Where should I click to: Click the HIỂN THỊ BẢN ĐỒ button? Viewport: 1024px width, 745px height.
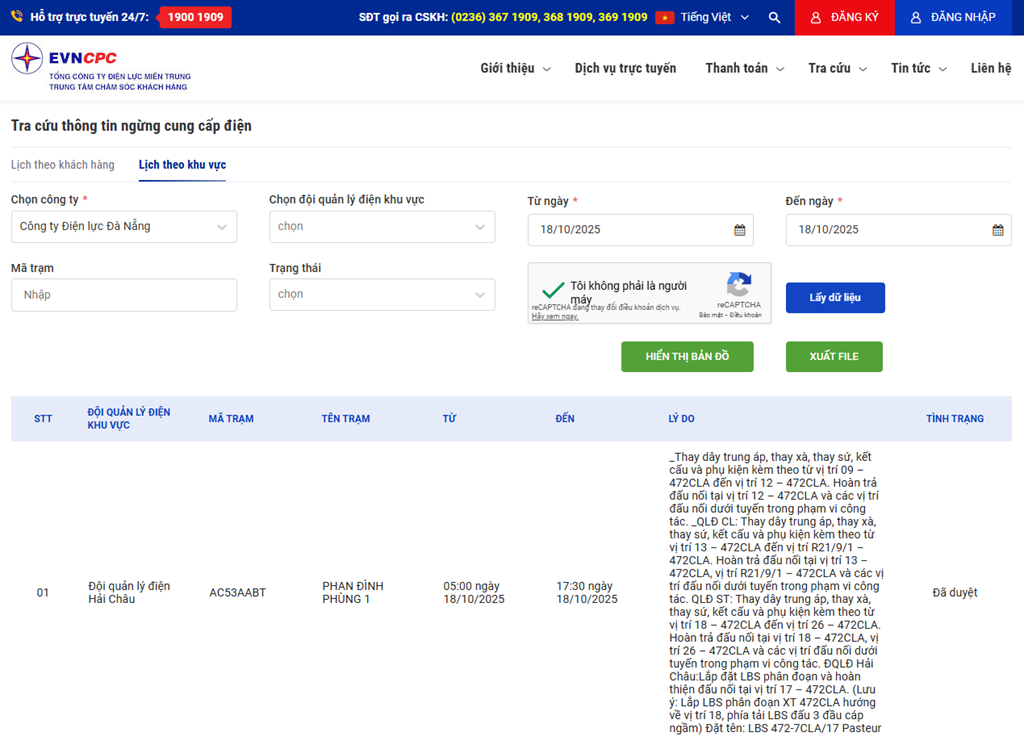(687, 357)
